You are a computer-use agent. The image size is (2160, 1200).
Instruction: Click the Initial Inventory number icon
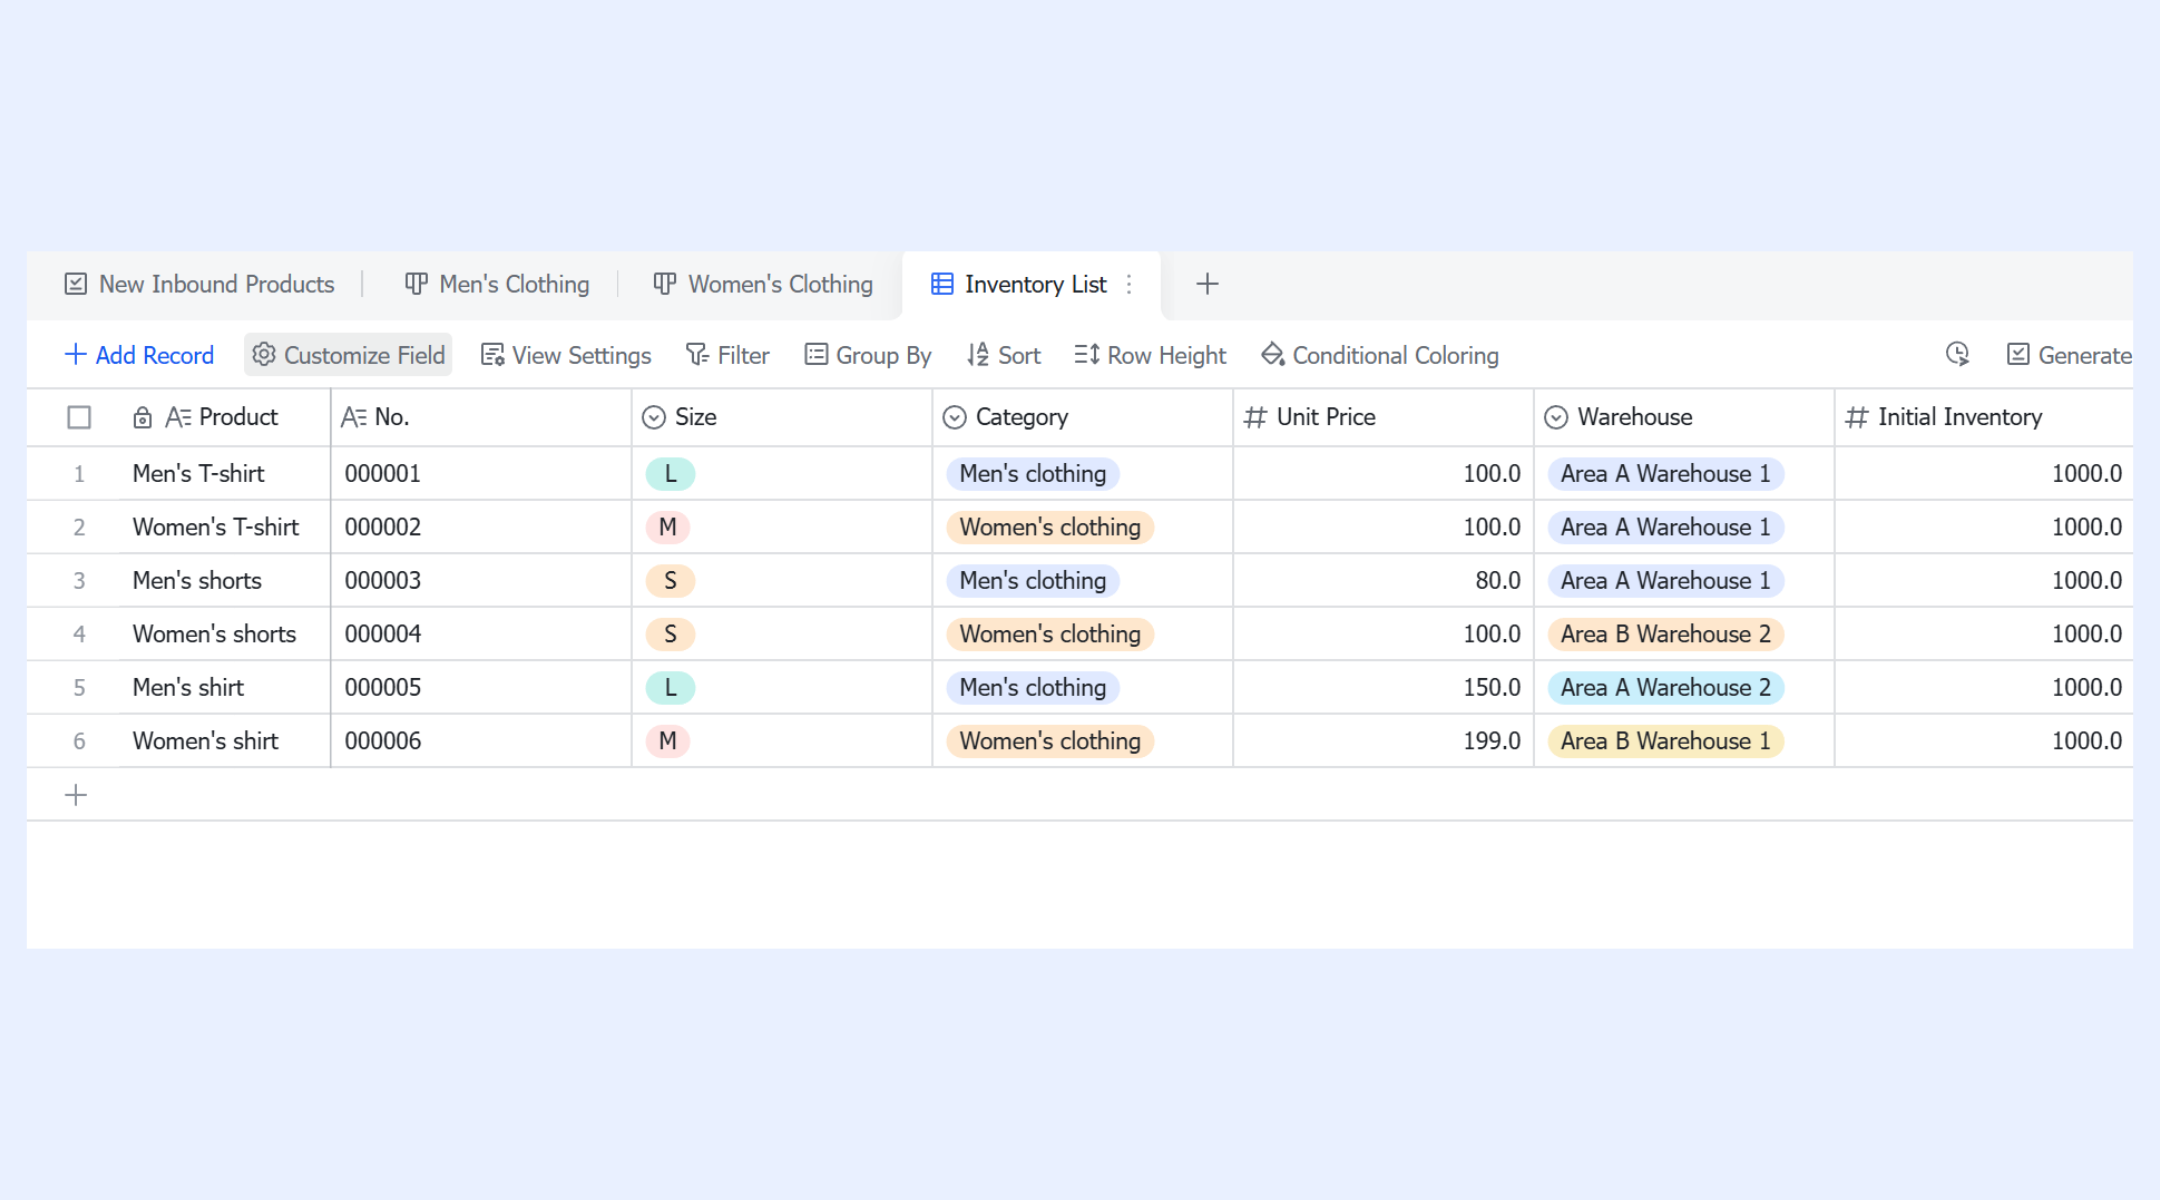point(1856,417)
